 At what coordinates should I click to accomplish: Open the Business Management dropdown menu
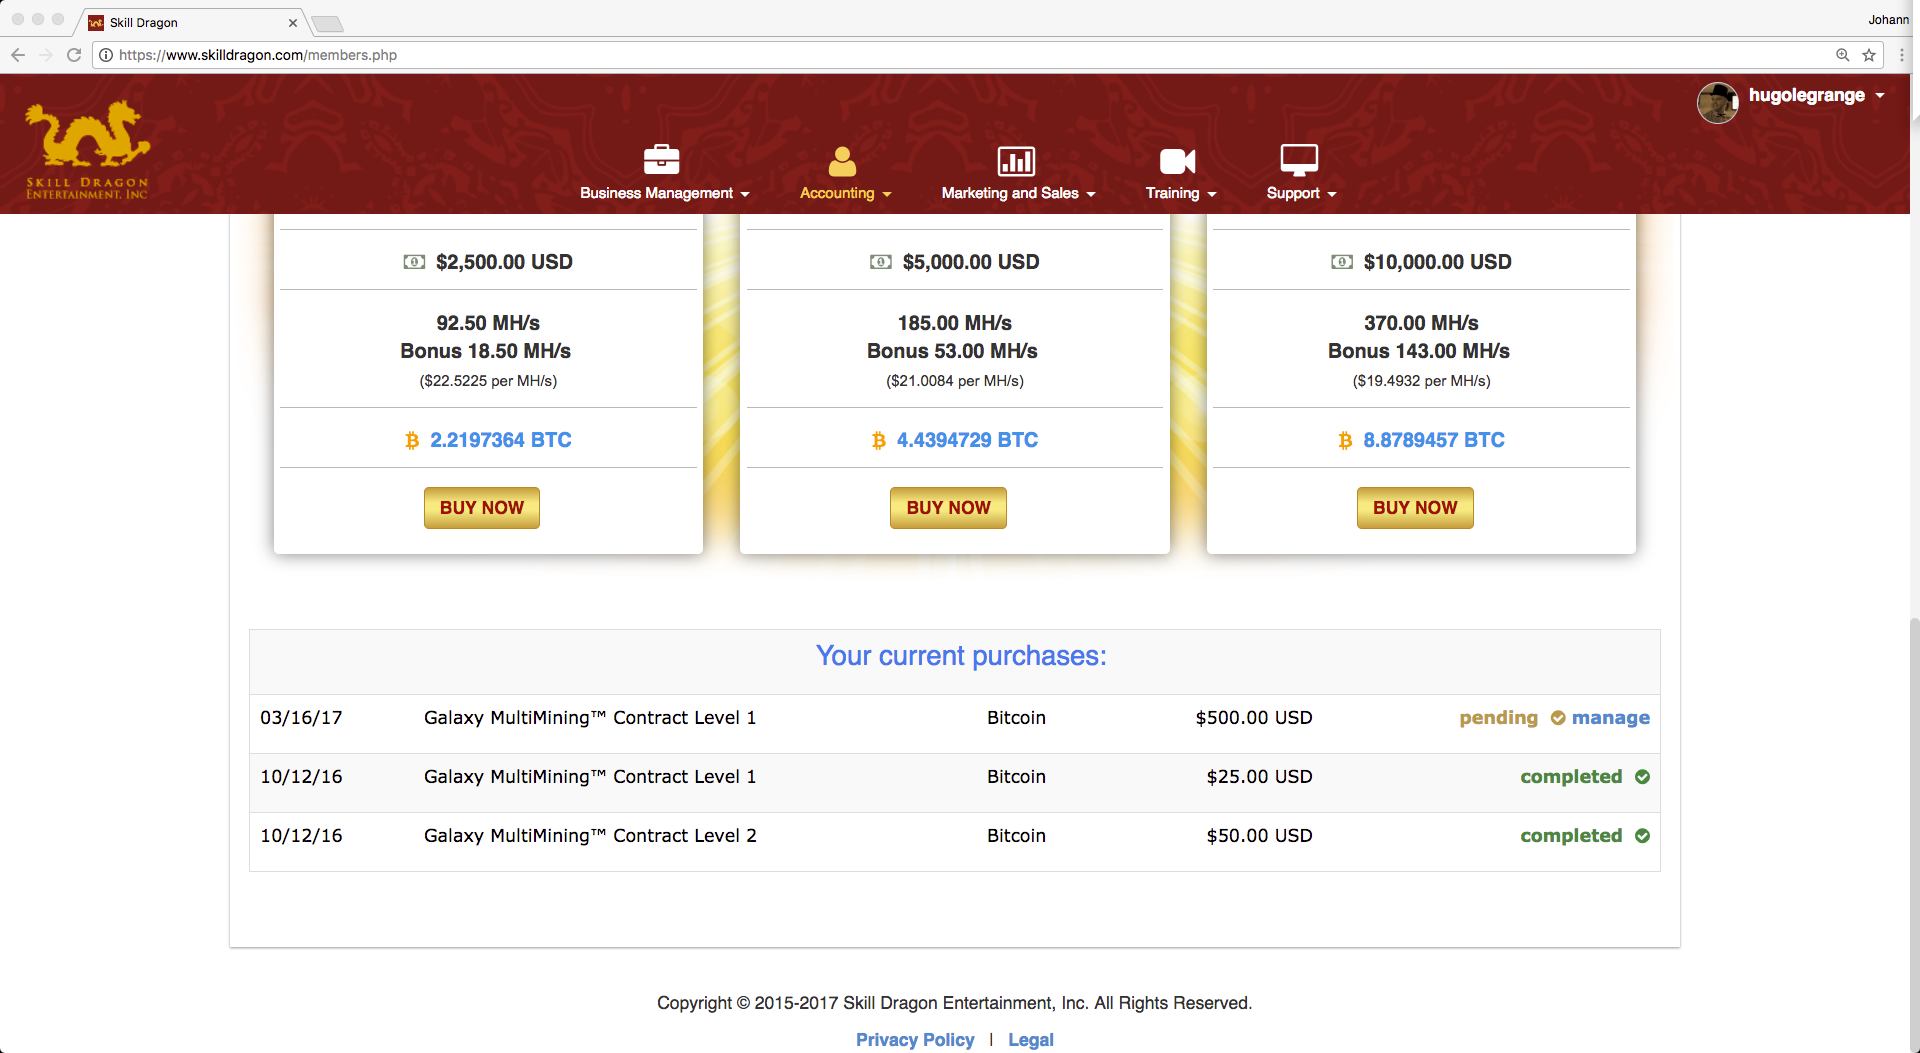(x=665, y=193)
